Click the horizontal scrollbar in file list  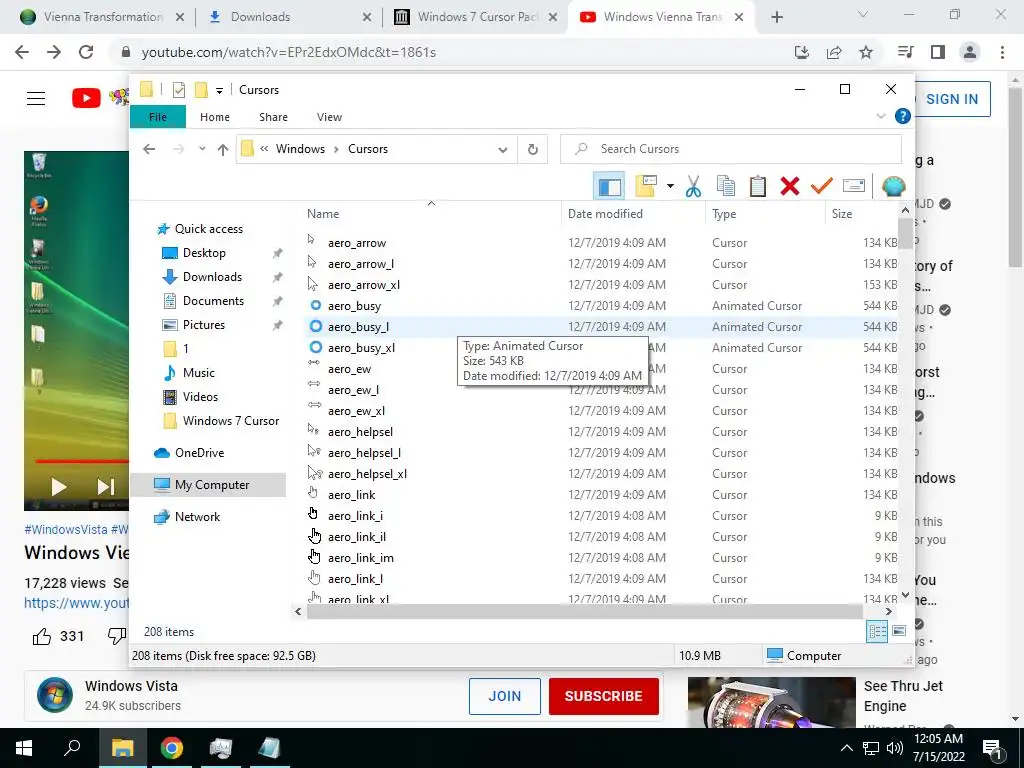[x=584, y=612]
